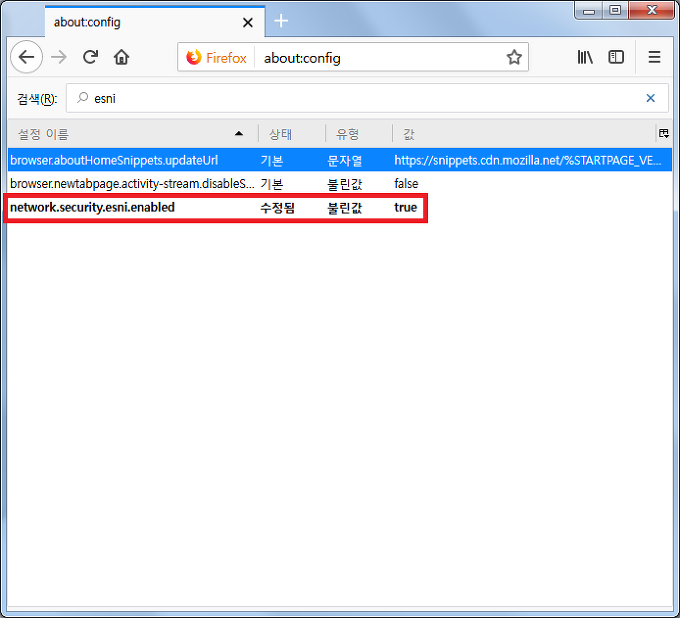This screenshot has width=680, height=618.
Task: Select the about:config tab
Action: click(154, 22)
